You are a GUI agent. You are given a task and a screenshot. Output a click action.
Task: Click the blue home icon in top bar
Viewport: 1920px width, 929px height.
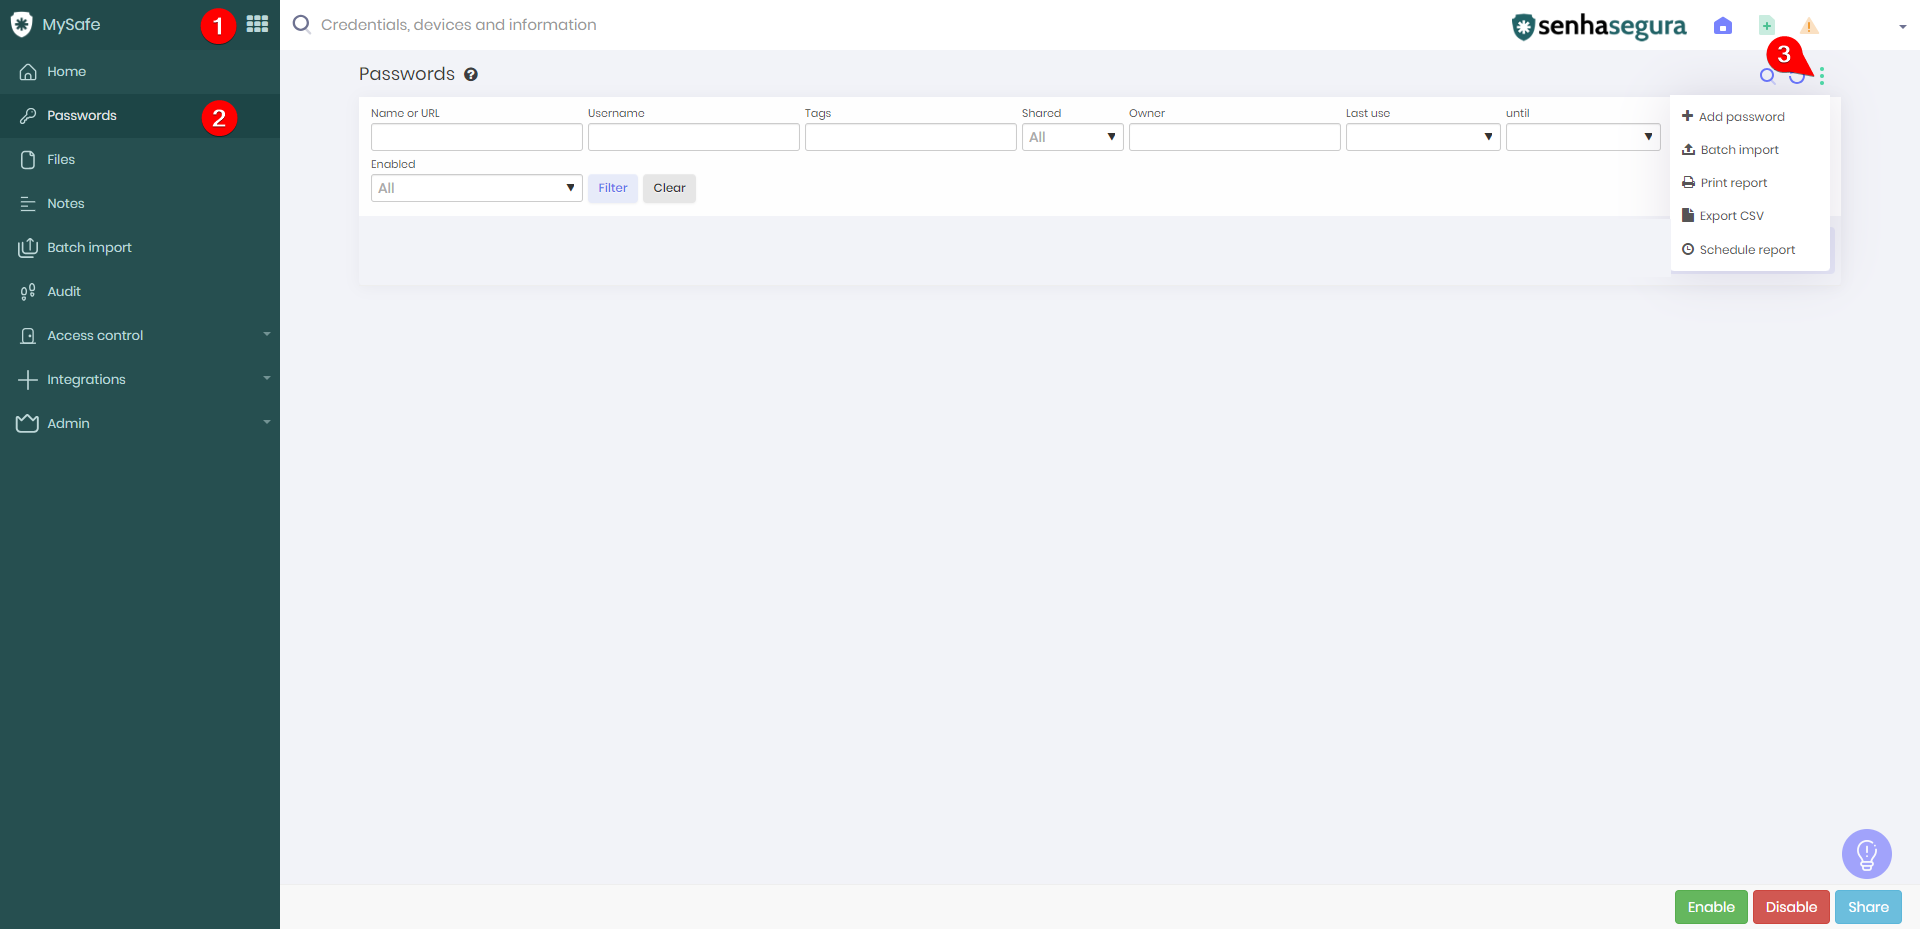point(1722,26)
